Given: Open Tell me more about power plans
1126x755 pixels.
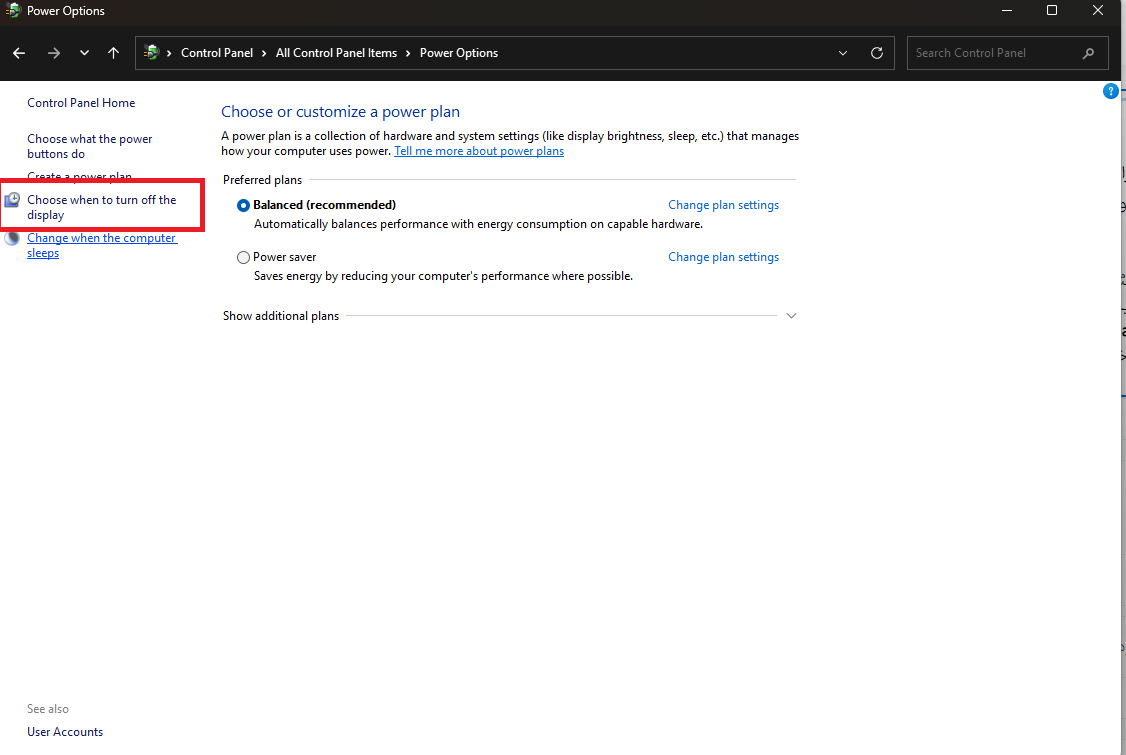Looking at the screenshot, I should 479,151.
